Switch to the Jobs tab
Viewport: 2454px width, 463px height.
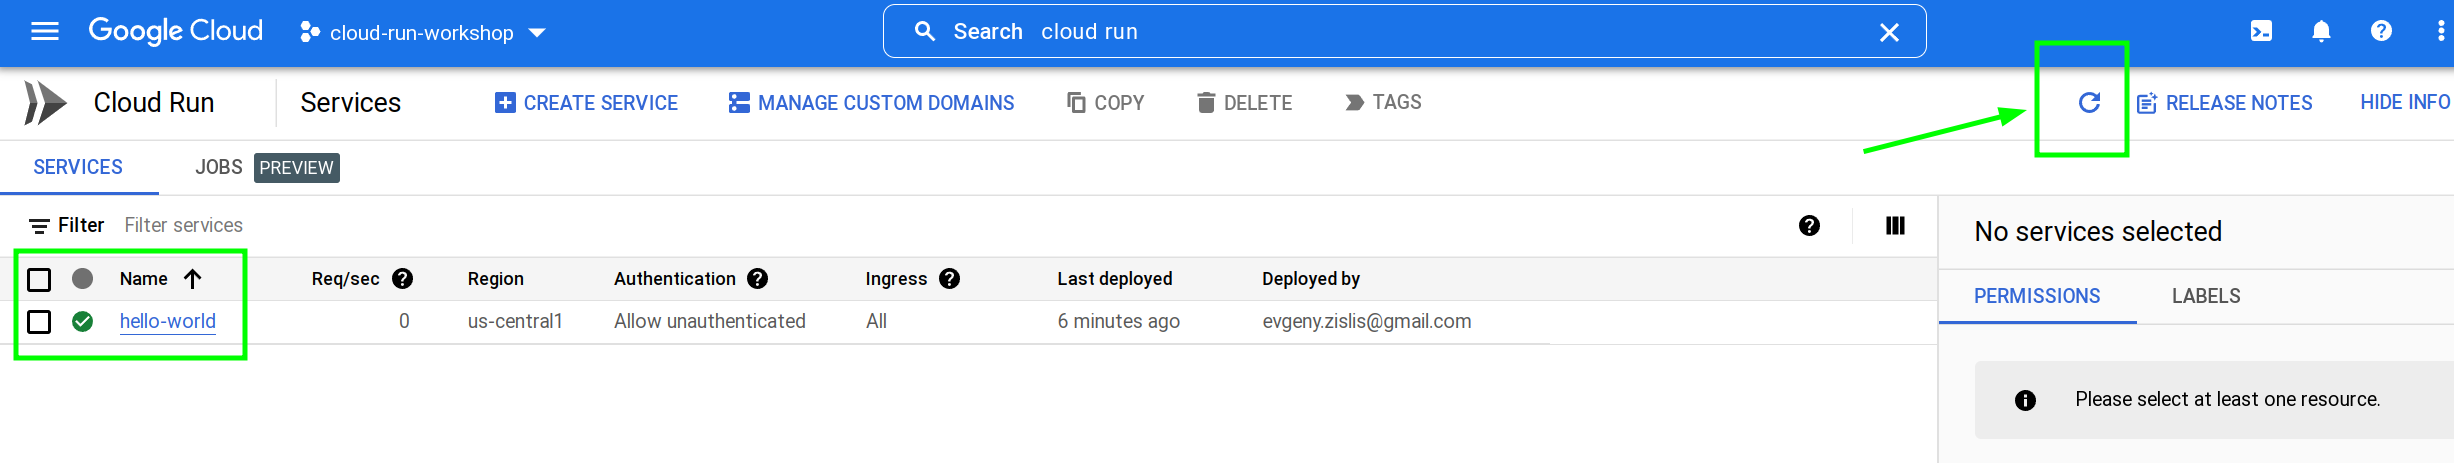tap(219, 167)
